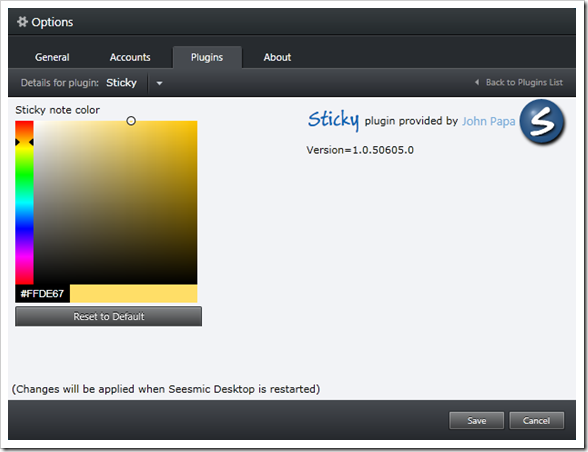Click the #FFDE67 hex value field
Viewport: 588px width, 452px height.
click(42, 294)
